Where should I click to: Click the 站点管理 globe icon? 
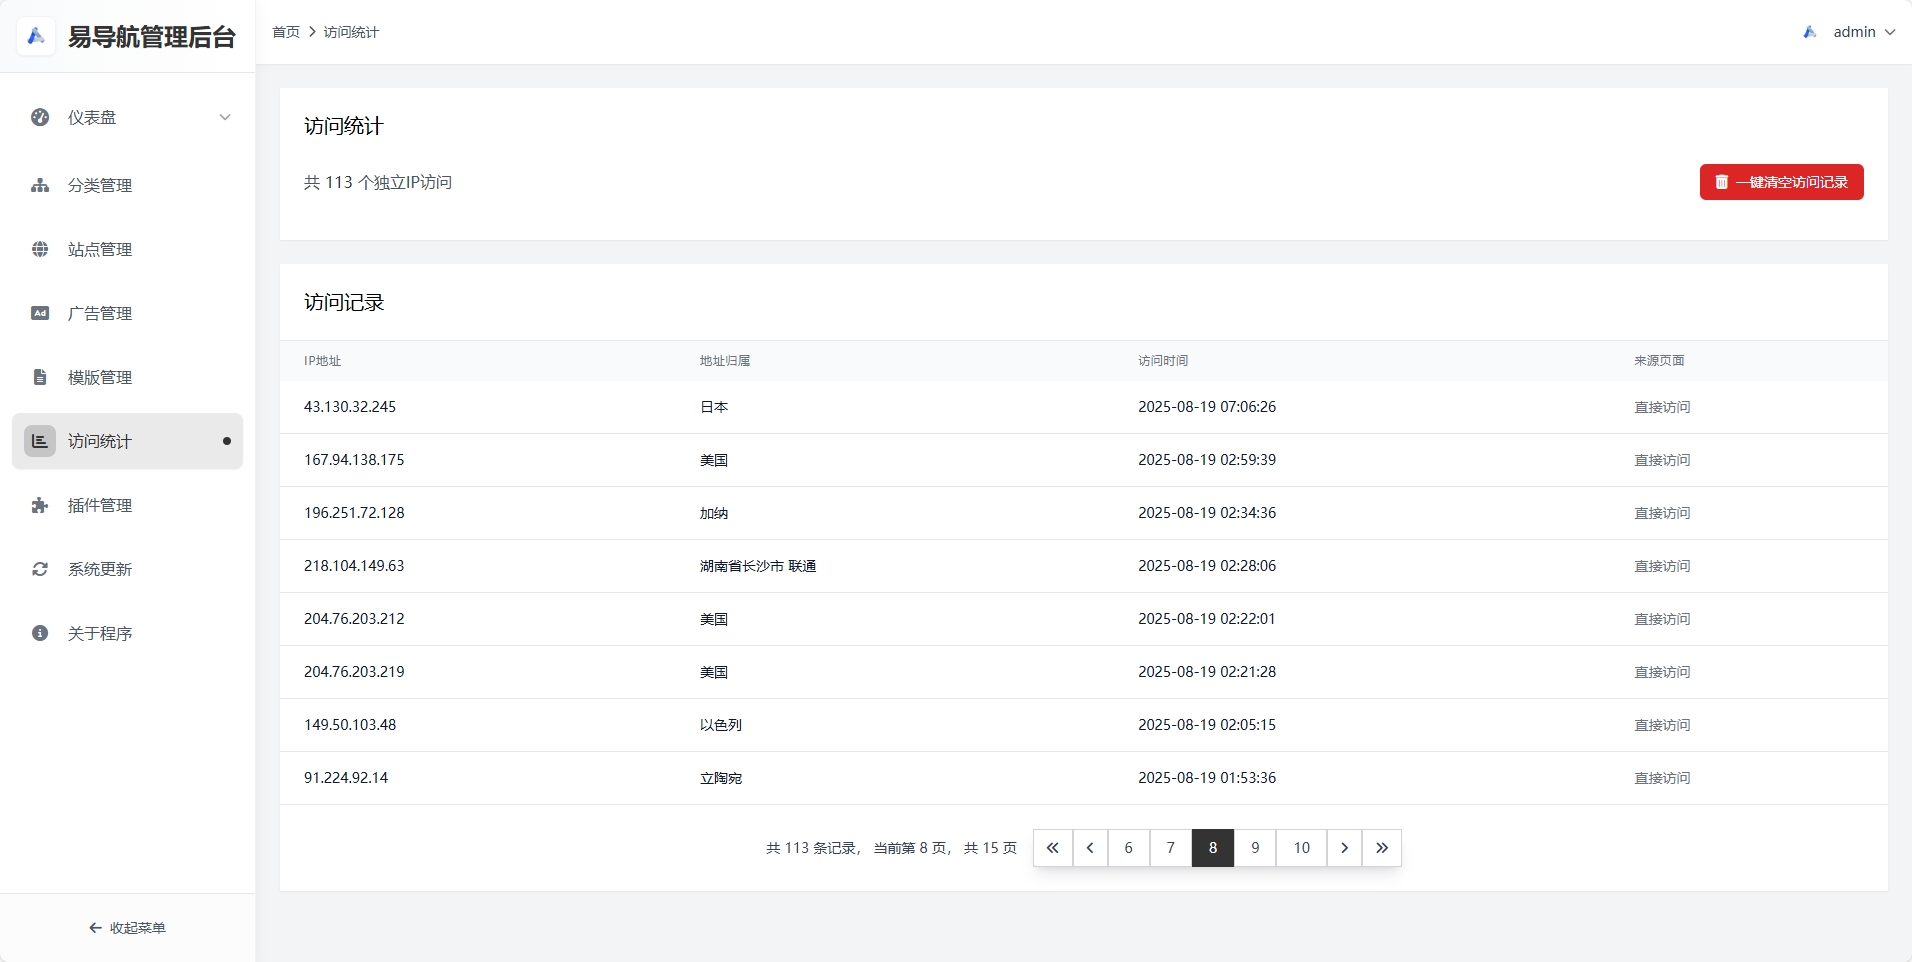click(x=39, y=249)
